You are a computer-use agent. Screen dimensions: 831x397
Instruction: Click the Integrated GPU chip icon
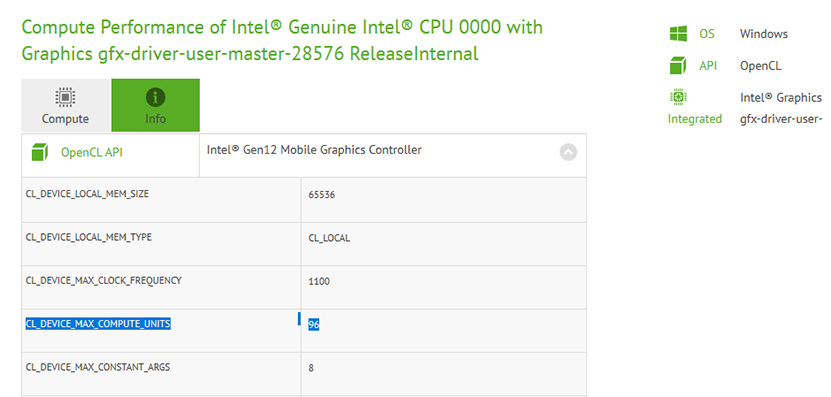coord(678,97)
